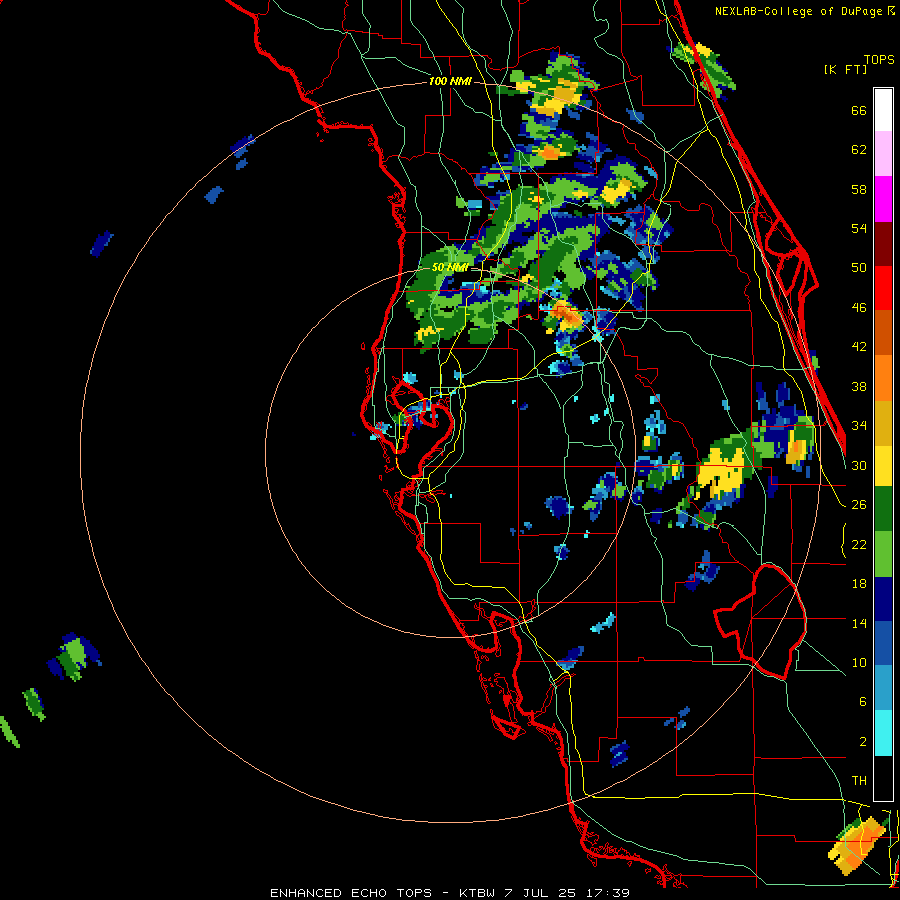Pick the light blue swatch near 6
The width and height of the screenshot is (900, 900).
(883, 688)
